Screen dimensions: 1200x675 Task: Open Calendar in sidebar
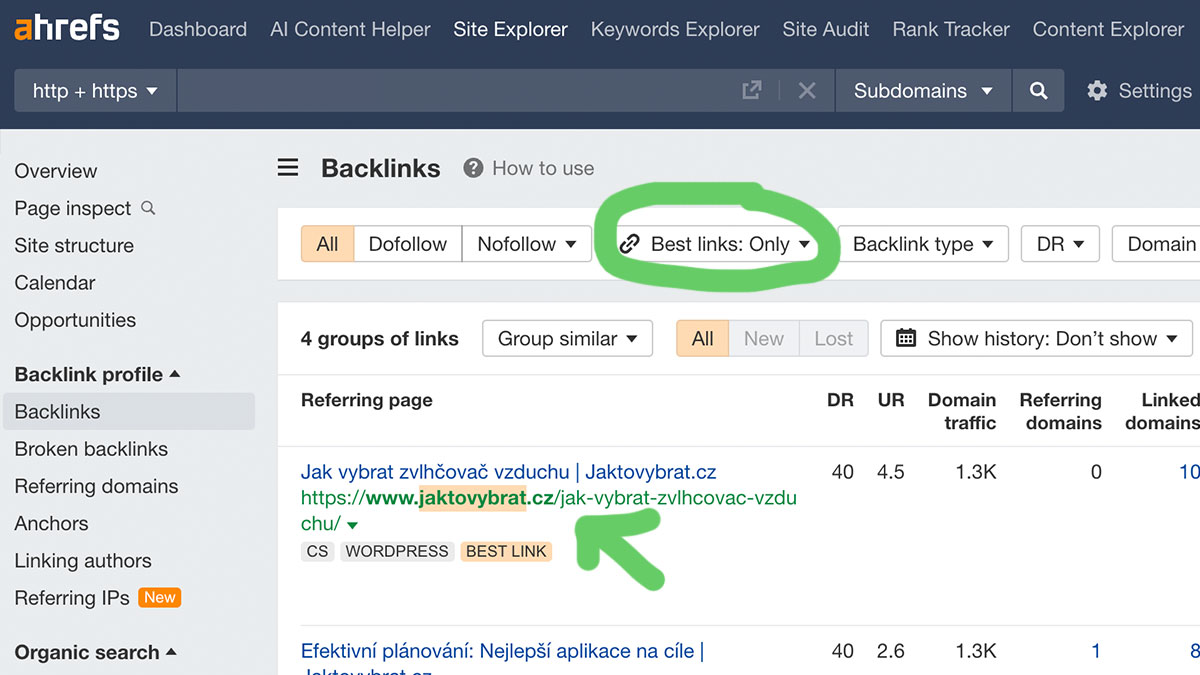(x=55, y=283)
